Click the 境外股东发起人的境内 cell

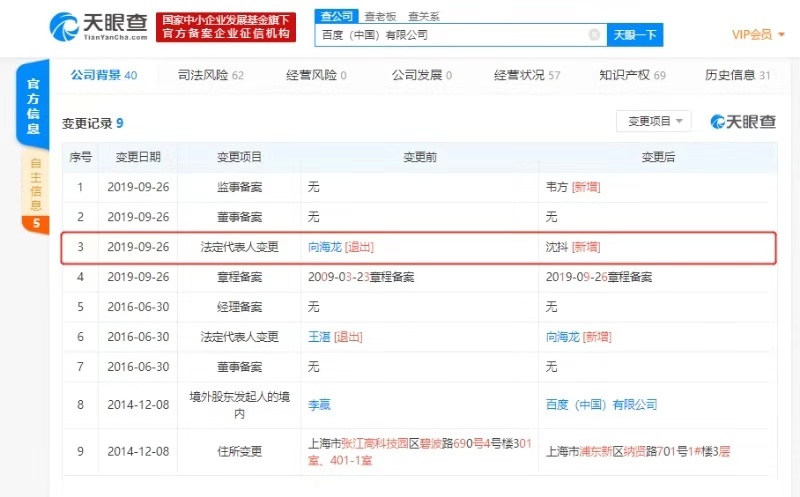click(239, 405)
